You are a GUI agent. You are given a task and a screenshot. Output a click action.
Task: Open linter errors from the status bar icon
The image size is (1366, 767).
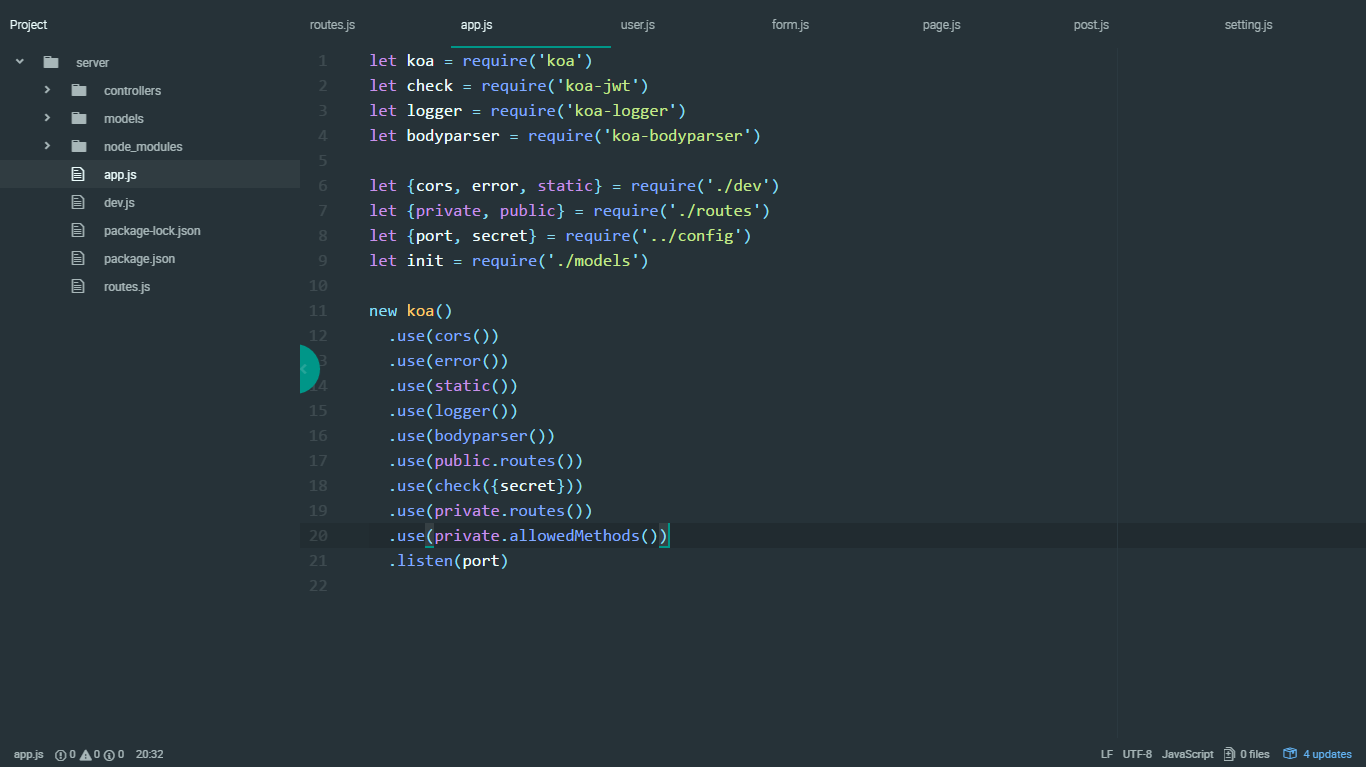click(60, 755)
